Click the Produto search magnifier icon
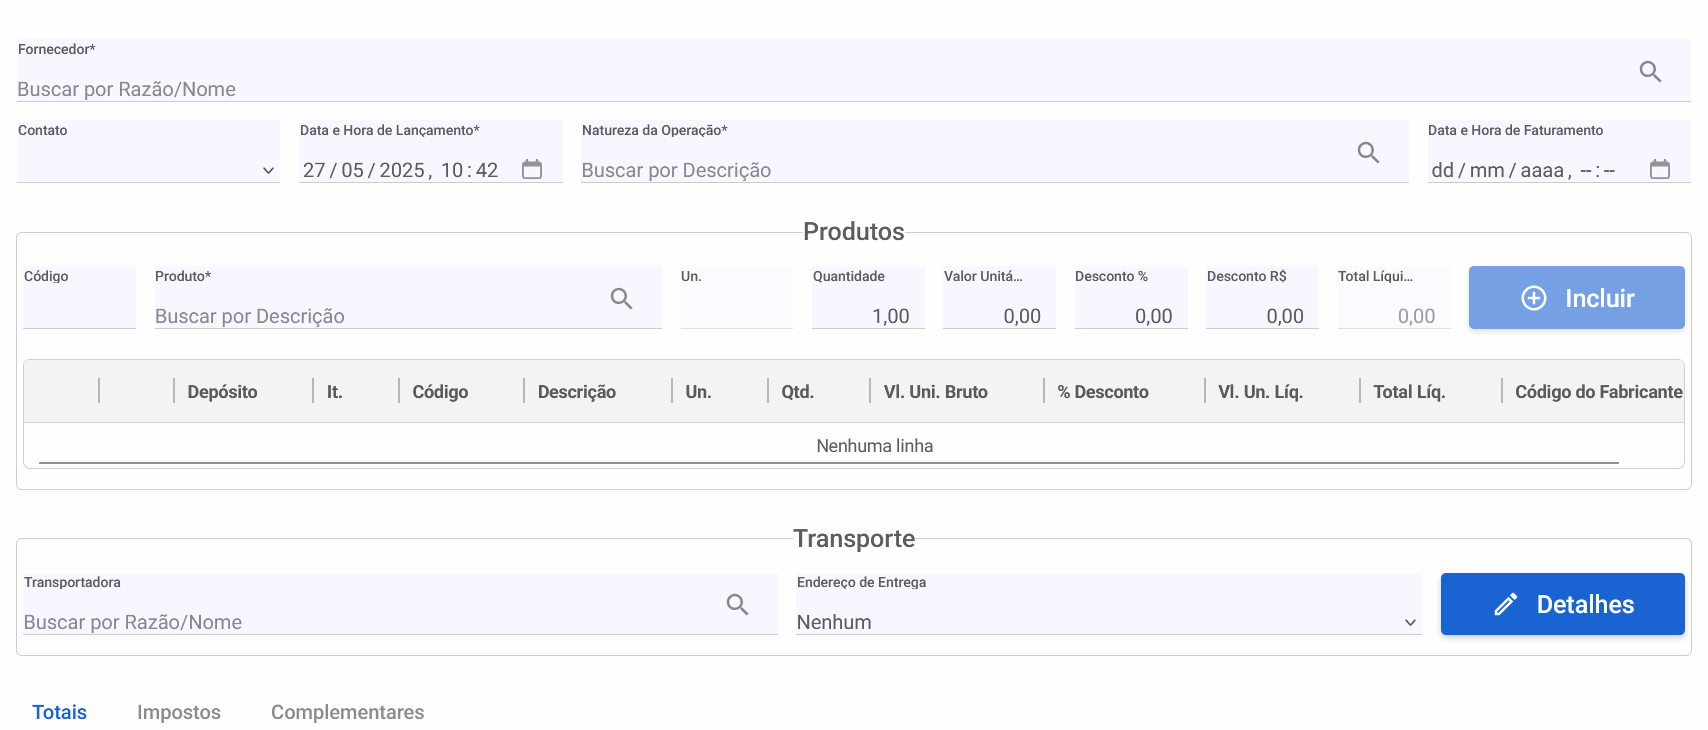The image size is (1708, 730). click(x=621, y=299)
